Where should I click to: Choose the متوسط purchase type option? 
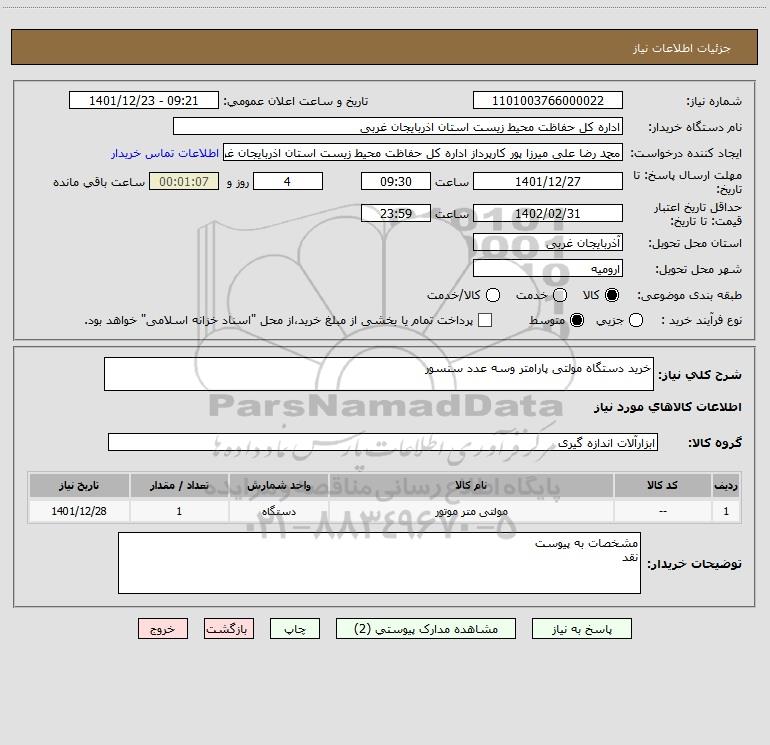pos(577,321)
